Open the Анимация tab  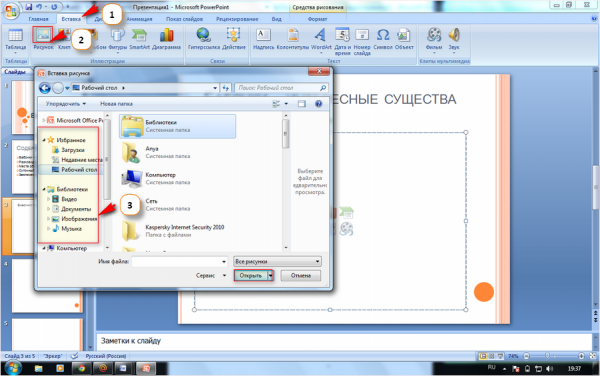139,19
